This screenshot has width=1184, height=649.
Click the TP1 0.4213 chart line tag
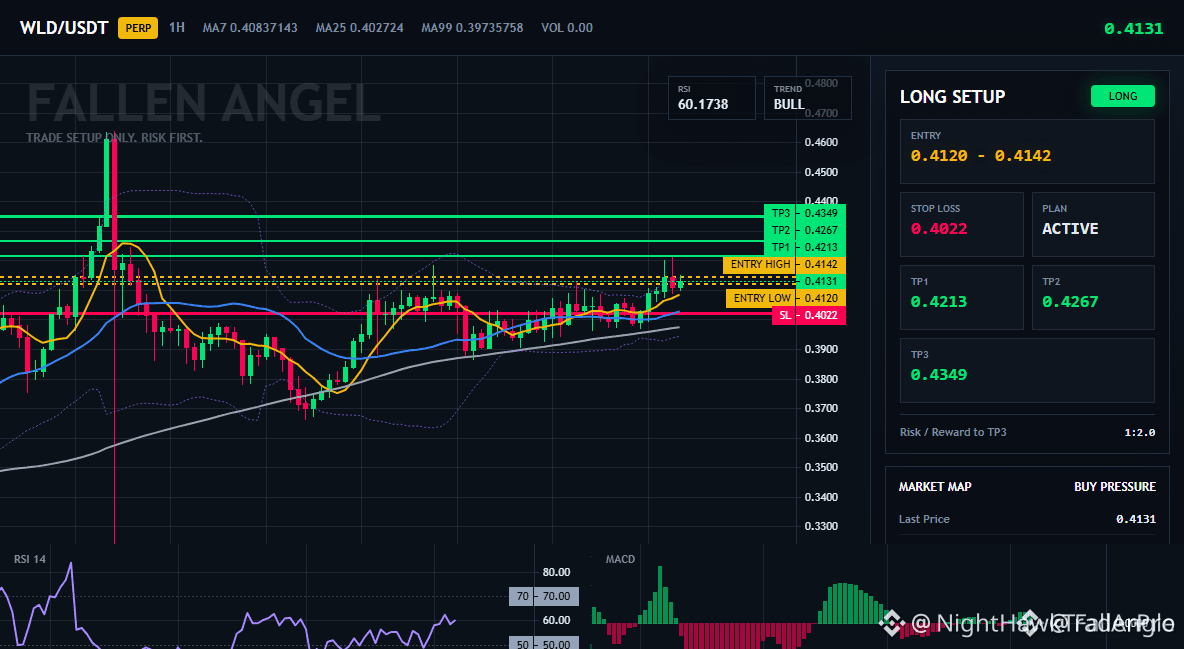pos(805,247)
